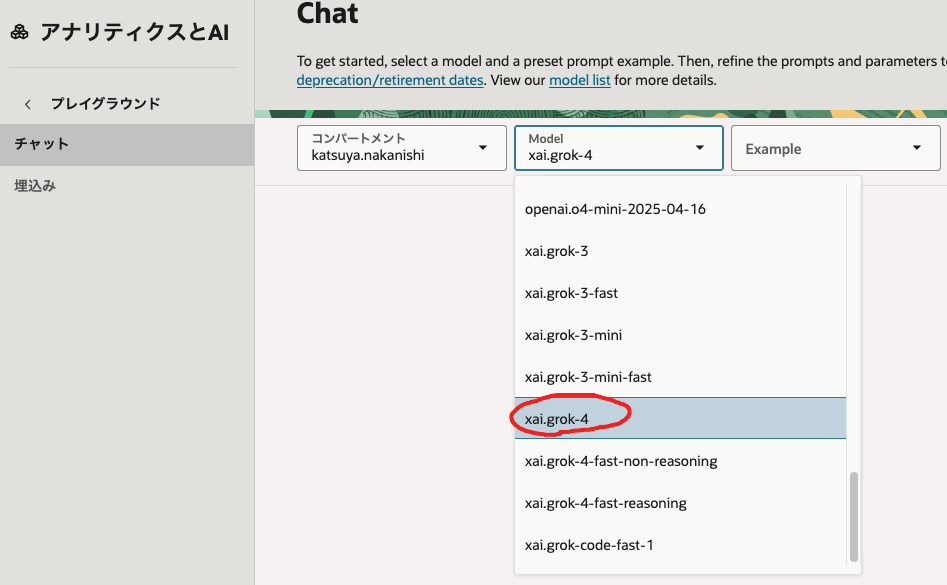Open the プレイグラウンド navigation item
Screen dimensions: 947x585
coord(106,104)
